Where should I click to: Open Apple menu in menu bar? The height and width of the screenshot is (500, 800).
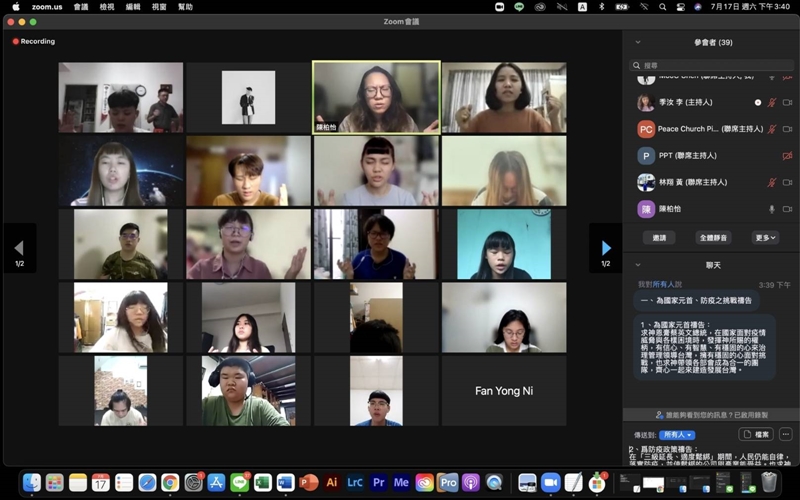[x=16, y=7]
